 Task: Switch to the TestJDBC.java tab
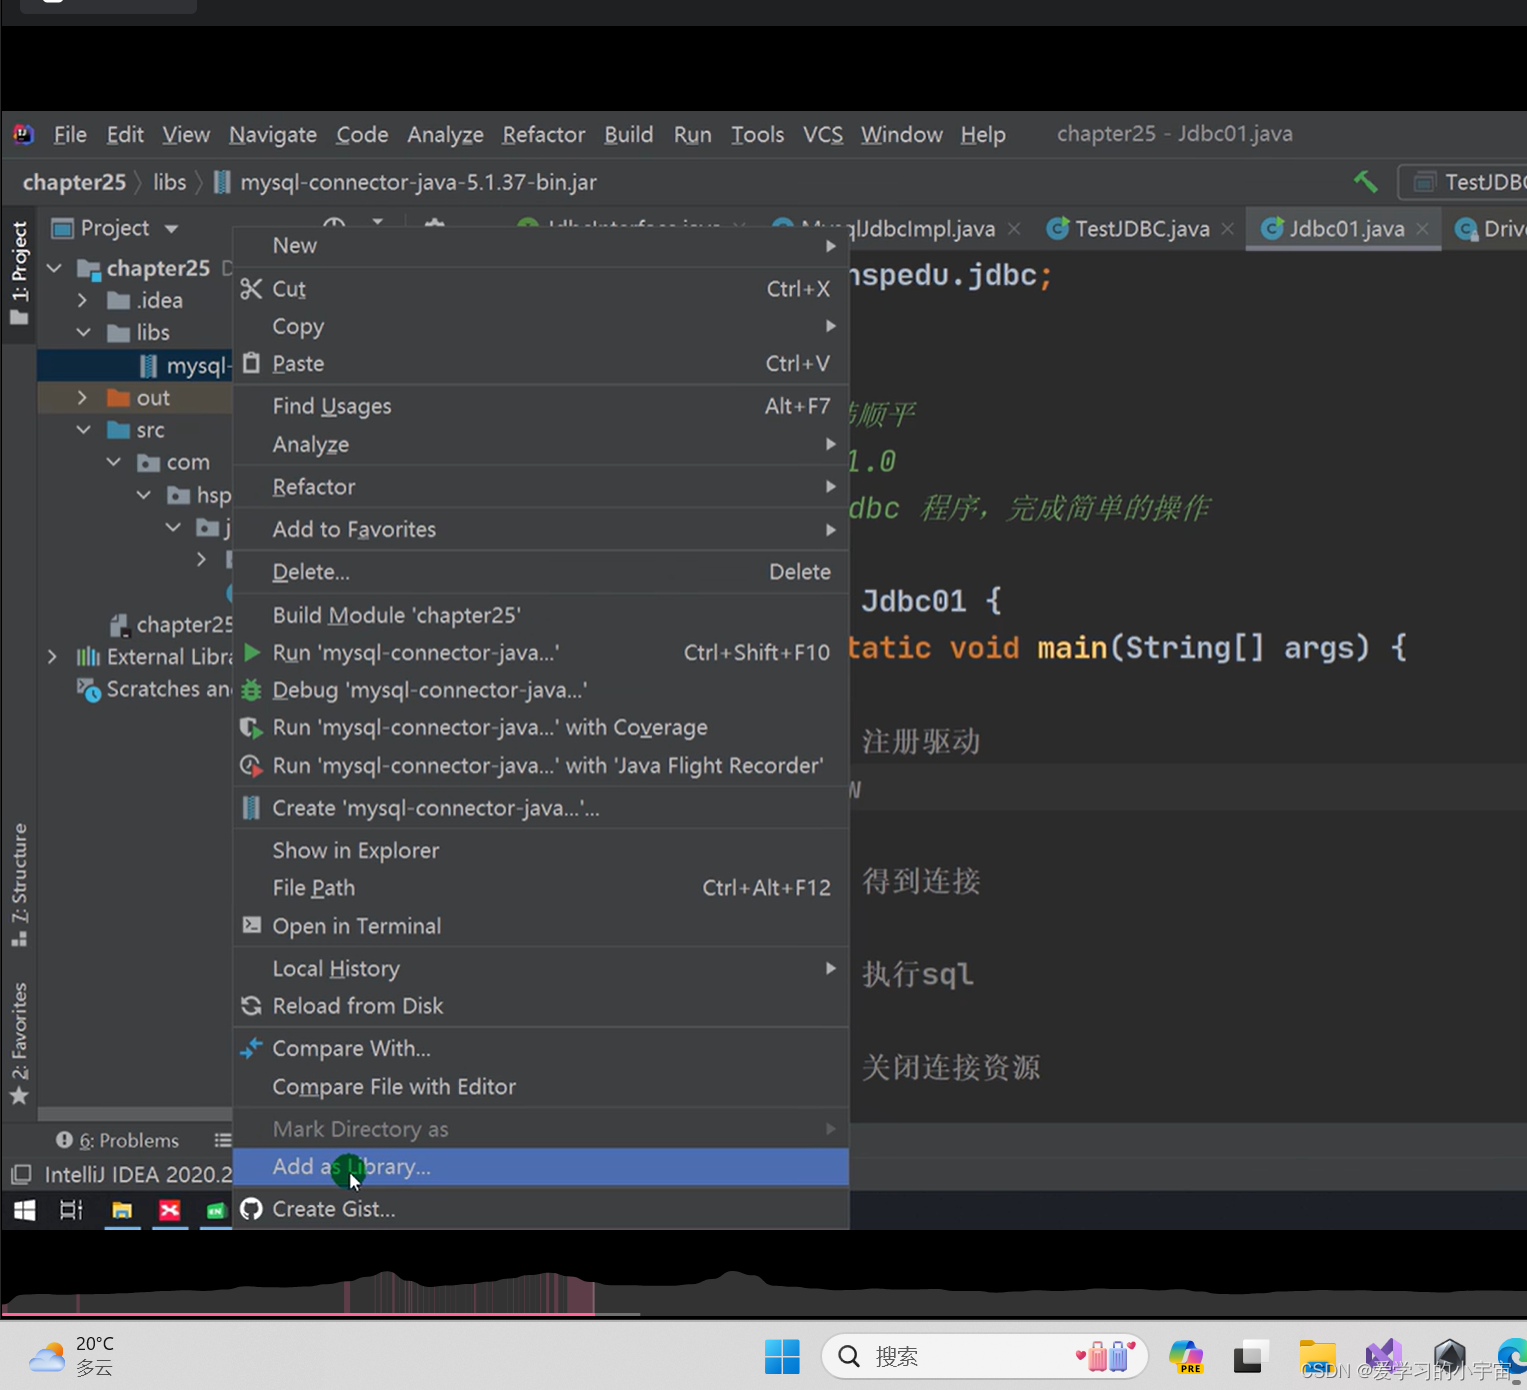[1142, 229]
